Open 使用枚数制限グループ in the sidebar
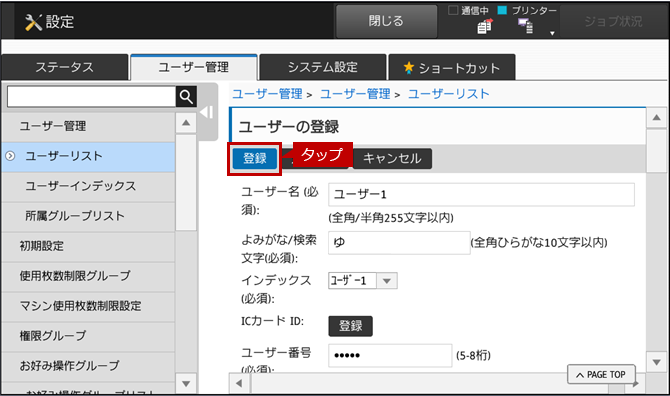Image resolution: width=670 pixels, height=396 pixels. [x=88, y=276]
